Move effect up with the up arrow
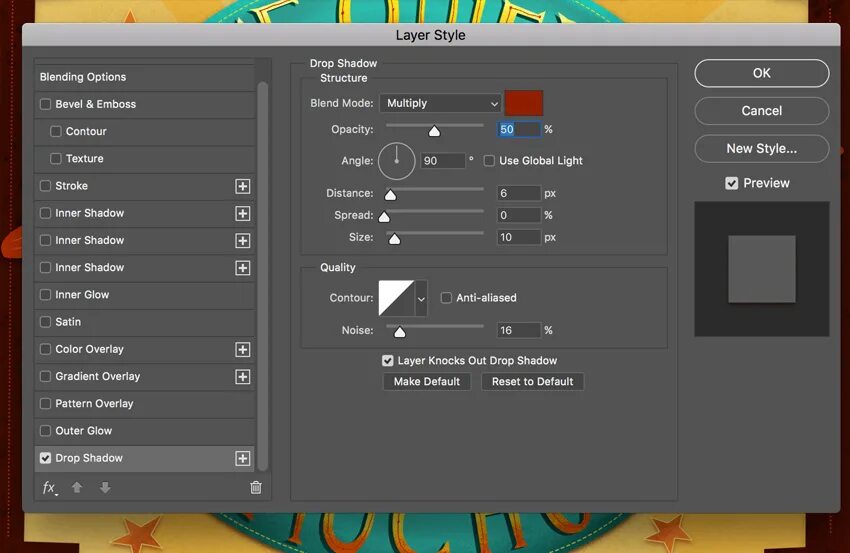Screen dimensions: 850x553 click(77, 487)
